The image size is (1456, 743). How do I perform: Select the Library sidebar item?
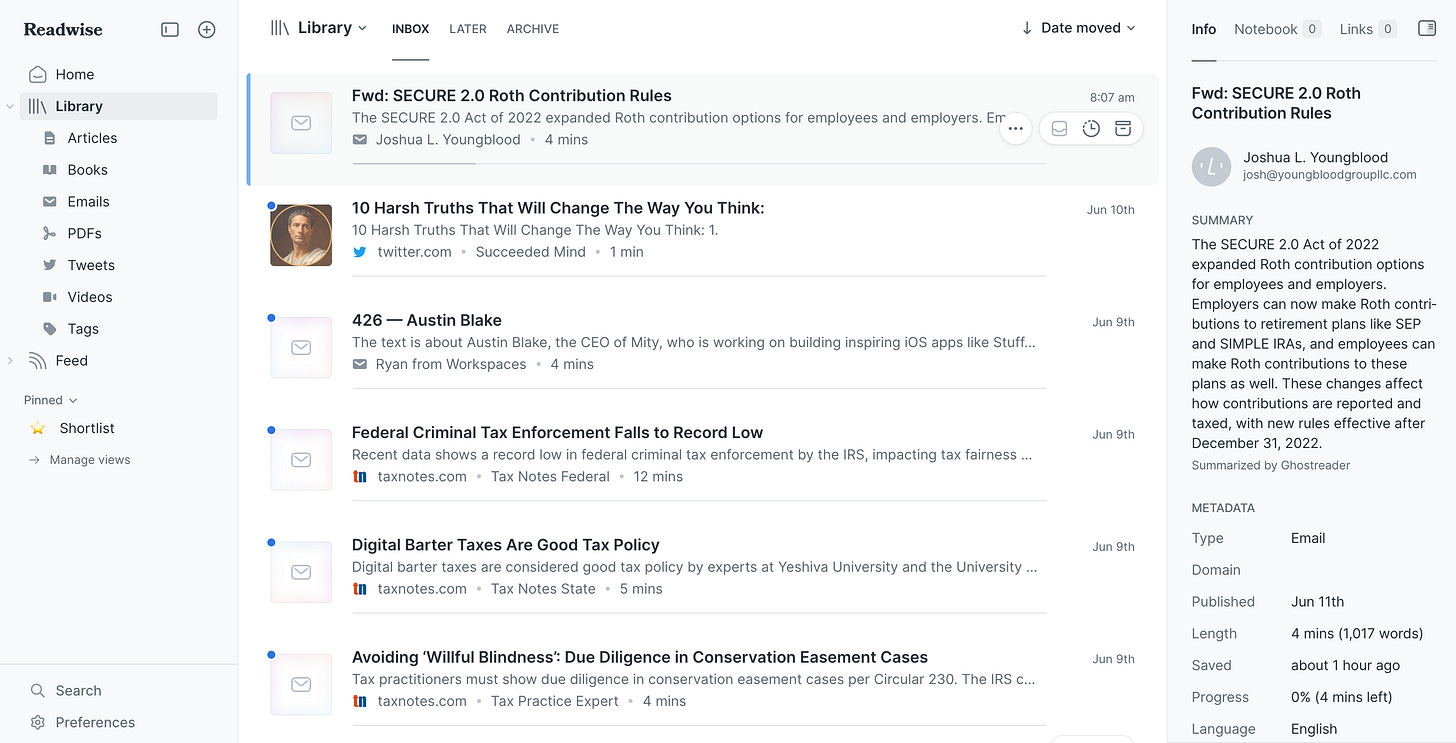pyautogui.click(x=119, y=106)
